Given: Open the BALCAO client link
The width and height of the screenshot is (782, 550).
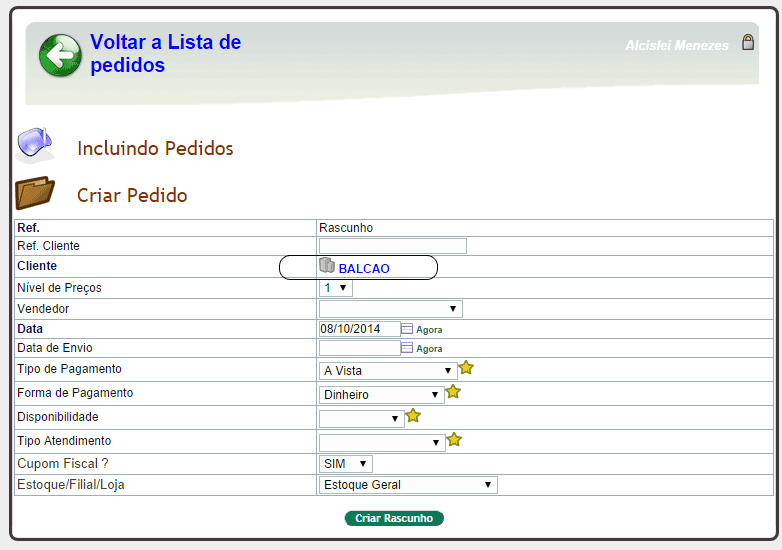Looking at the screenshot, I should pos(364,269).
